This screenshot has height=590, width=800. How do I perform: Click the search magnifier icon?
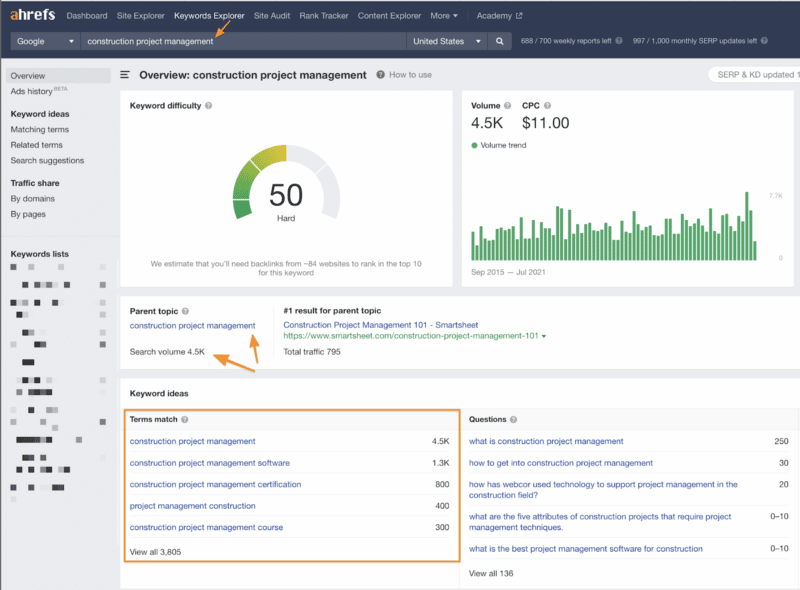(x=498, y=43)
